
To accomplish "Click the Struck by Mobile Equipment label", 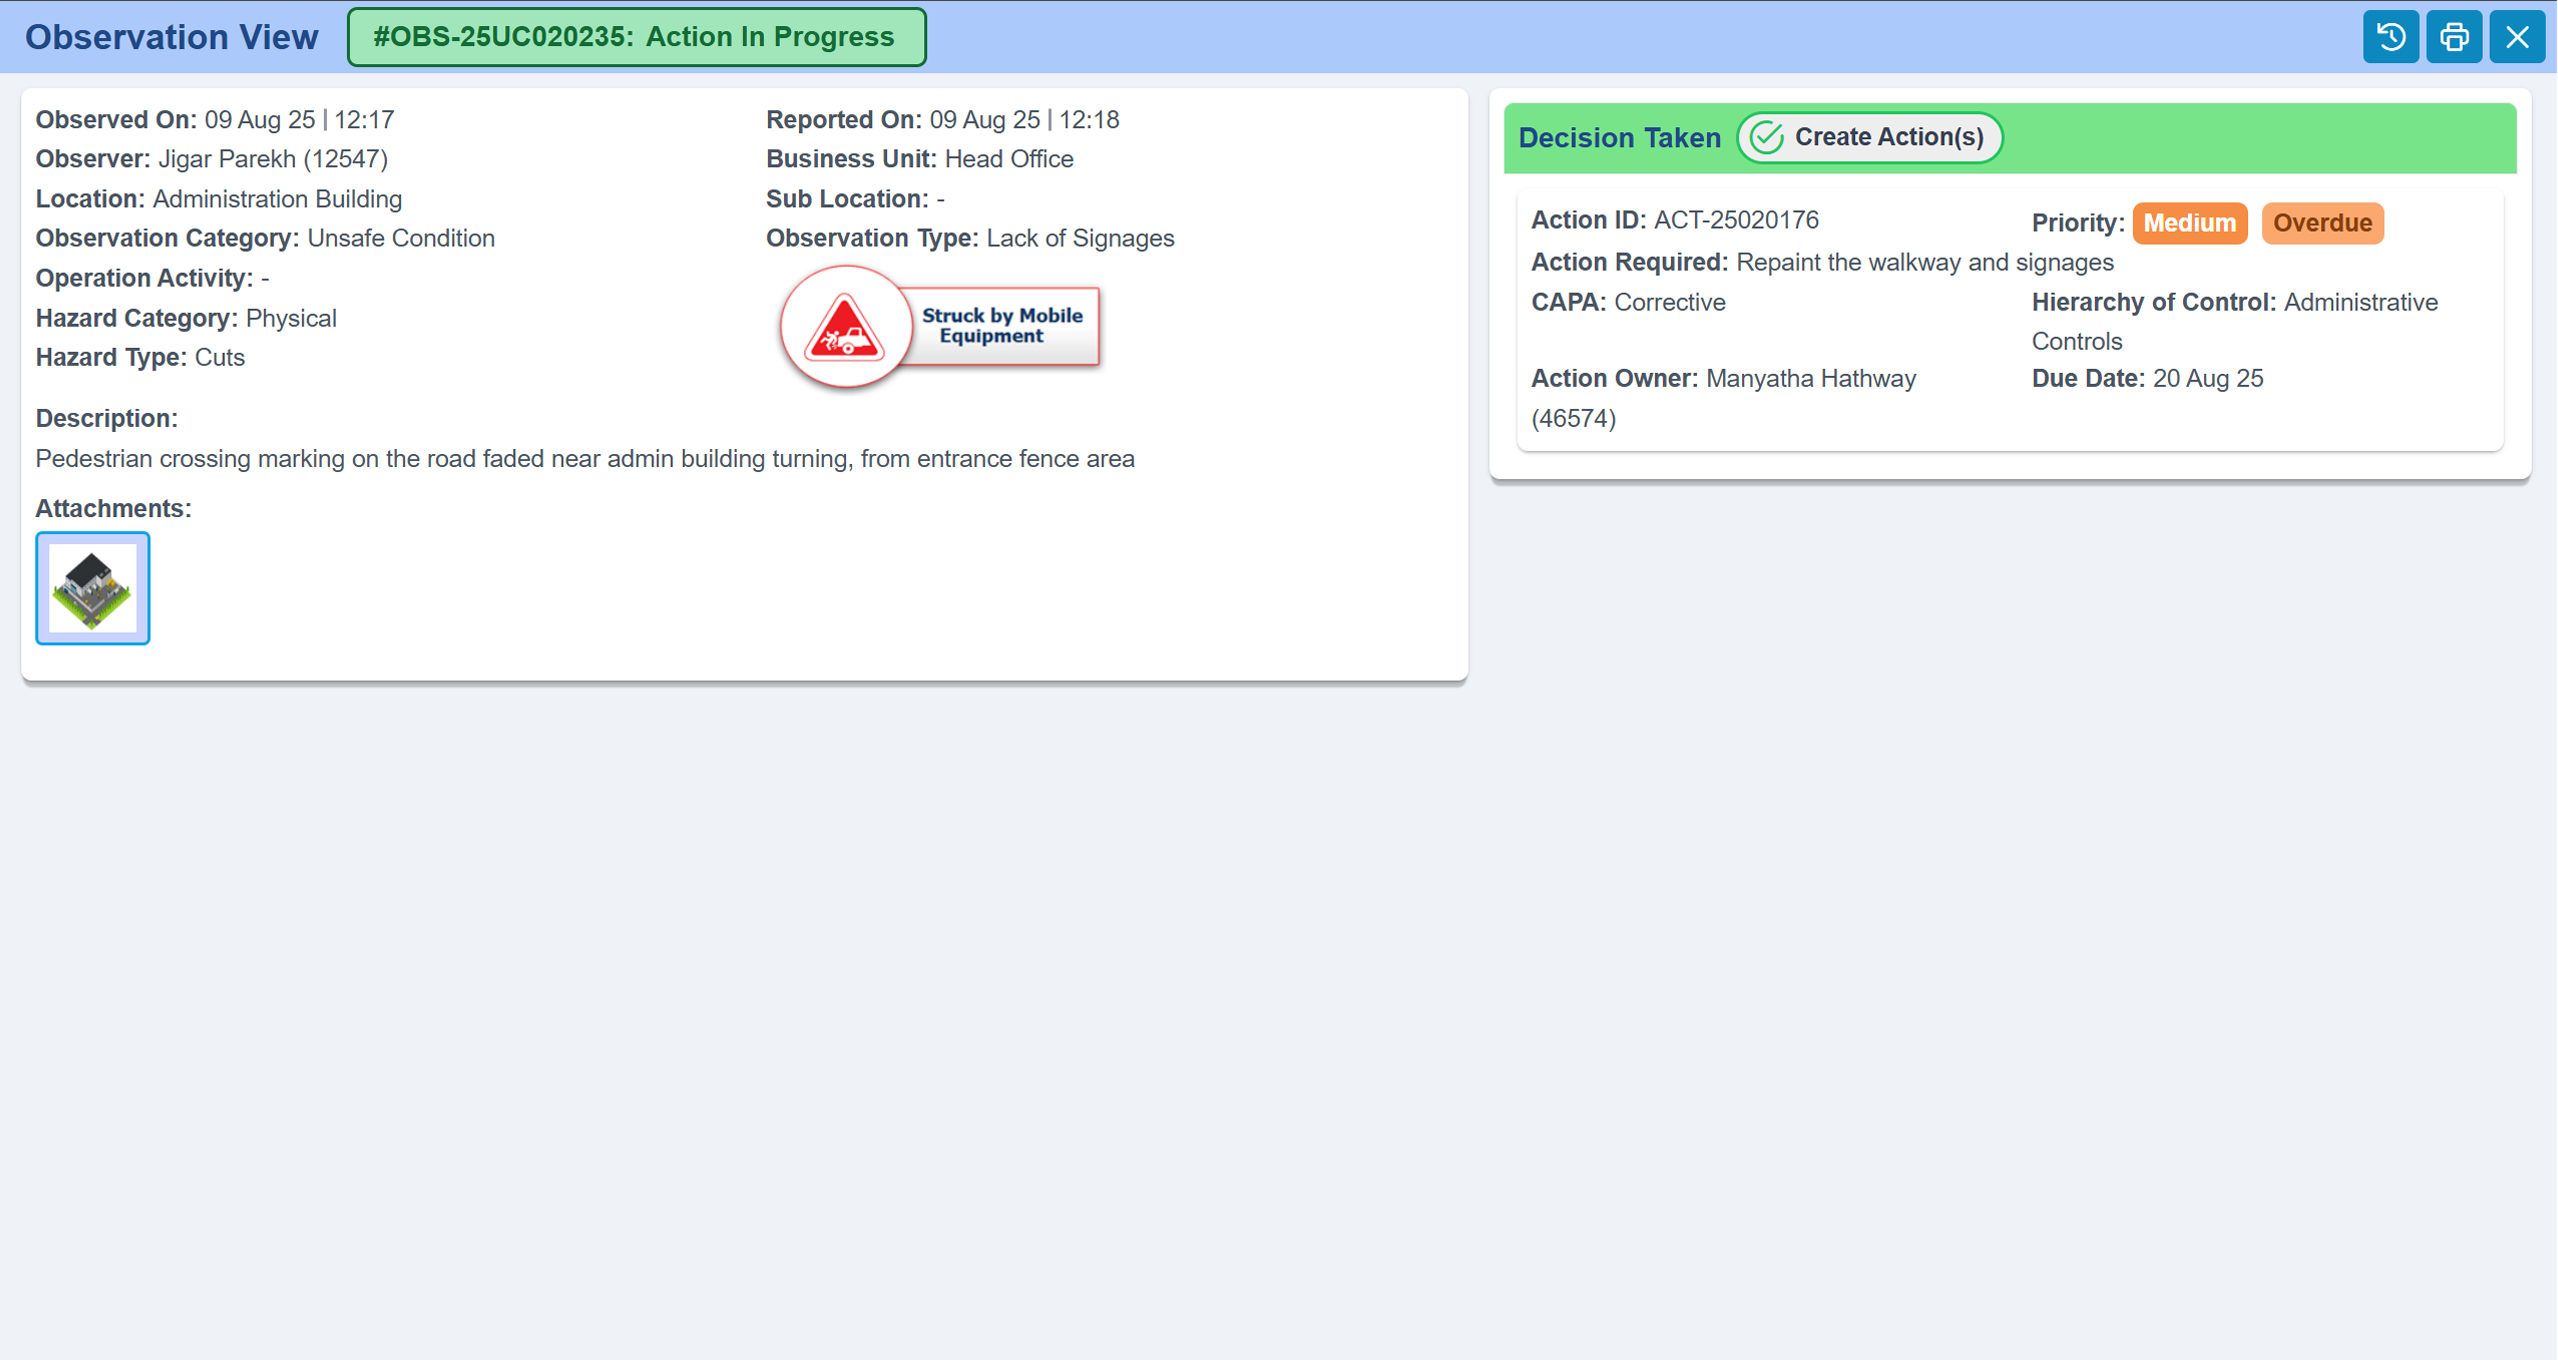I will click(x=1001, y=326).
